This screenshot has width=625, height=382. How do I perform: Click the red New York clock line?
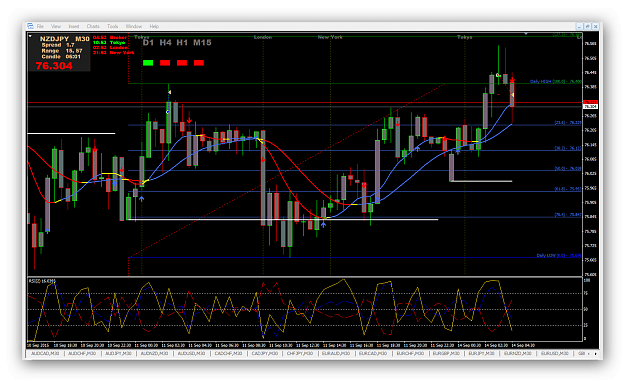(114, 52)
